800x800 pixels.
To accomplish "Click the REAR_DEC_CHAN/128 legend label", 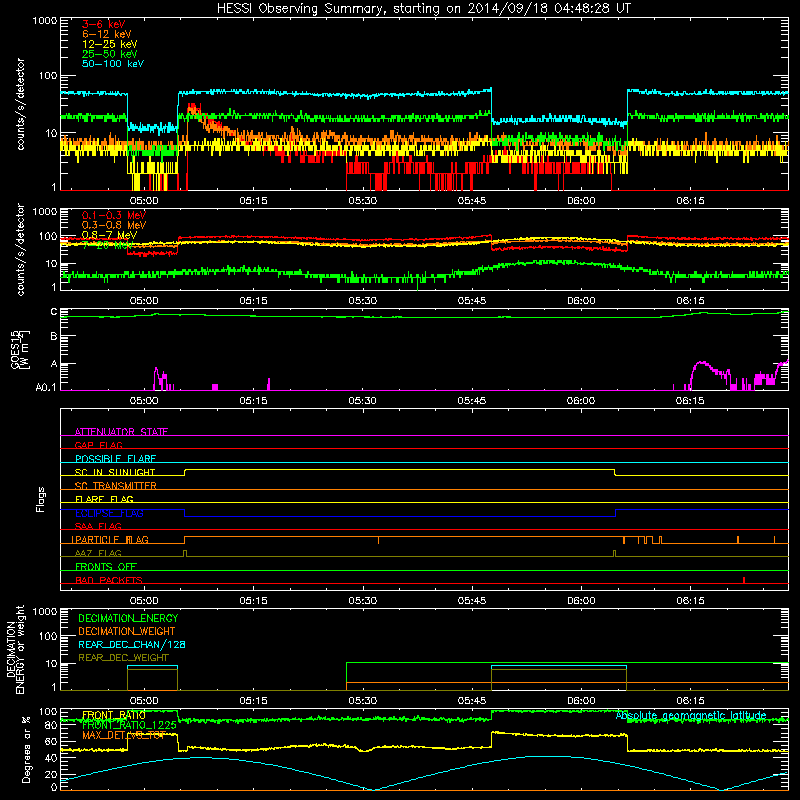I will pos(132,644).
